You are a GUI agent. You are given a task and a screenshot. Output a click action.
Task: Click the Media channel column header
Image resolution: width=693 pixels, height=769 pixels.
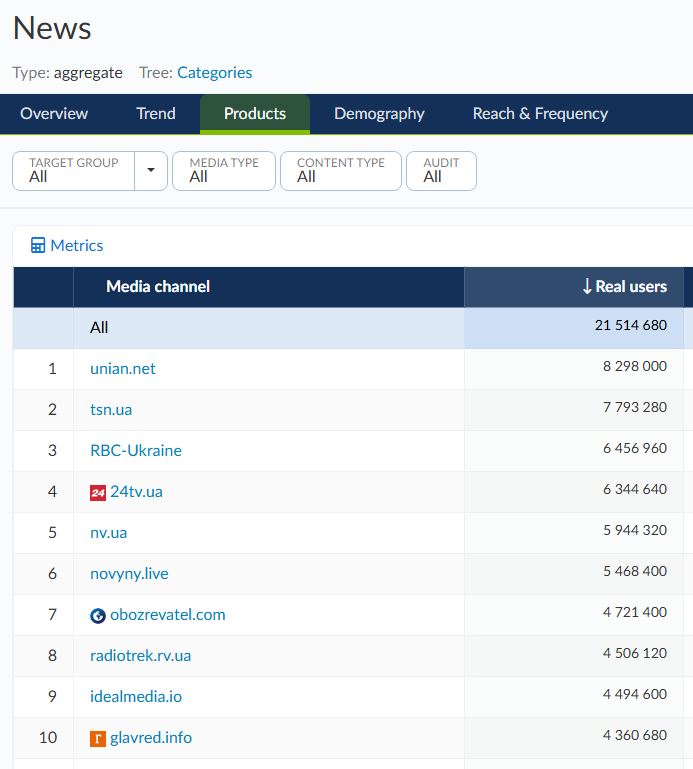tap(158, 287)
